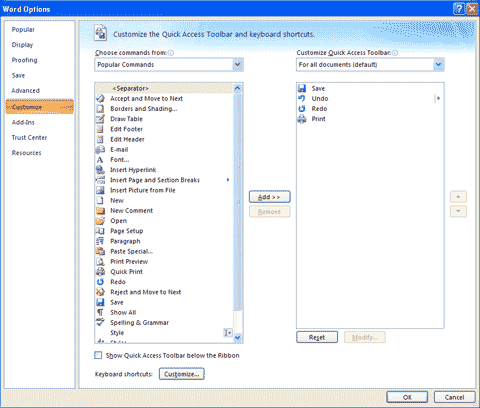Select the New Comment icon
The height and width of the screenshot is (408, 480).
coord(100,211)
